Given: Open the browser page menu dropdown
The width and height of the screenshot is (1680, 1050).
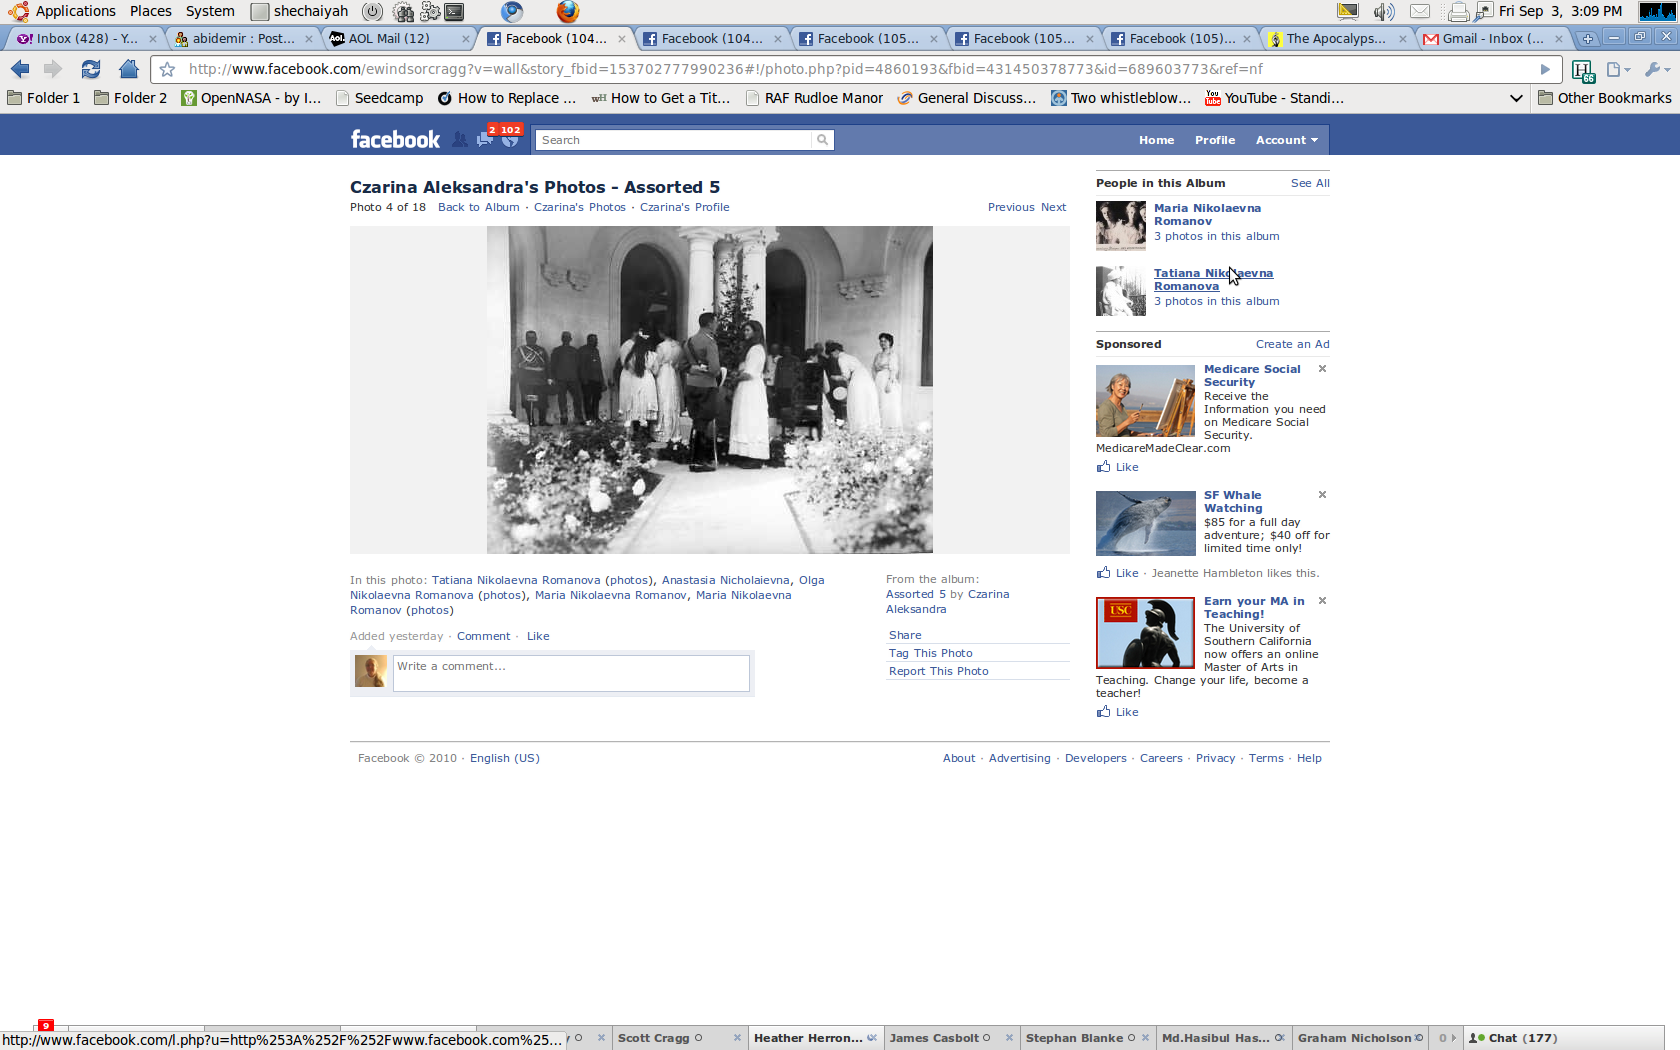Looking at the screenshot, I should point(1617,69).
